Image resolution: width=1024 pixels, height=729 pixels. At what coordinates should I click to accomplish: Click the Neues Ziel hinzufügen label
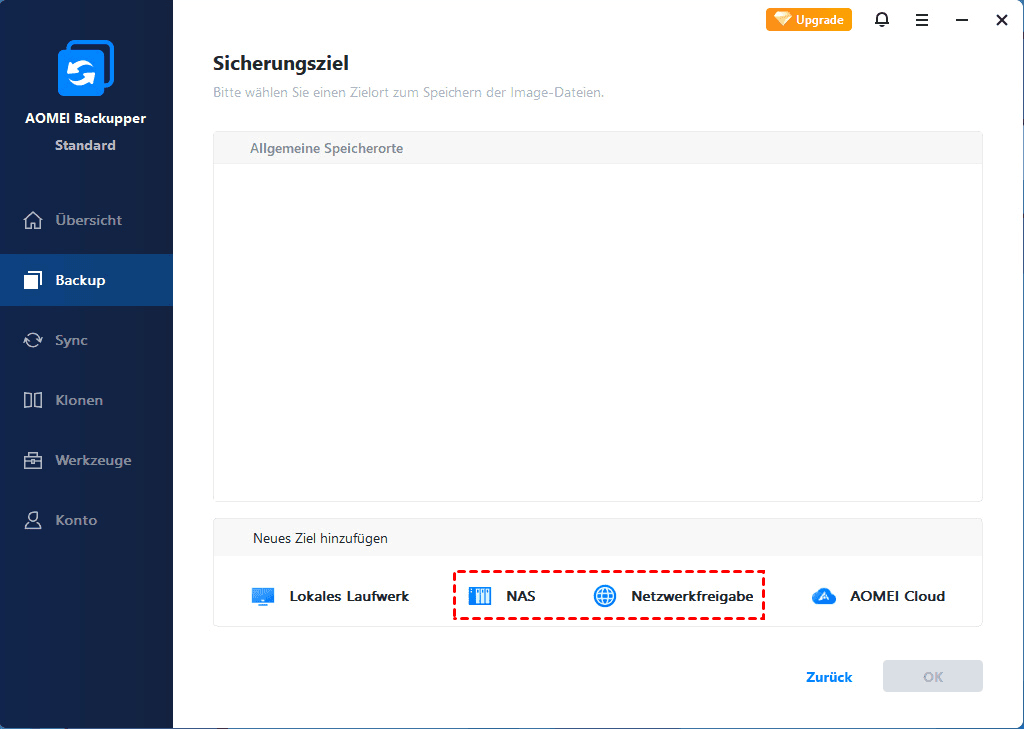(320, 538)
